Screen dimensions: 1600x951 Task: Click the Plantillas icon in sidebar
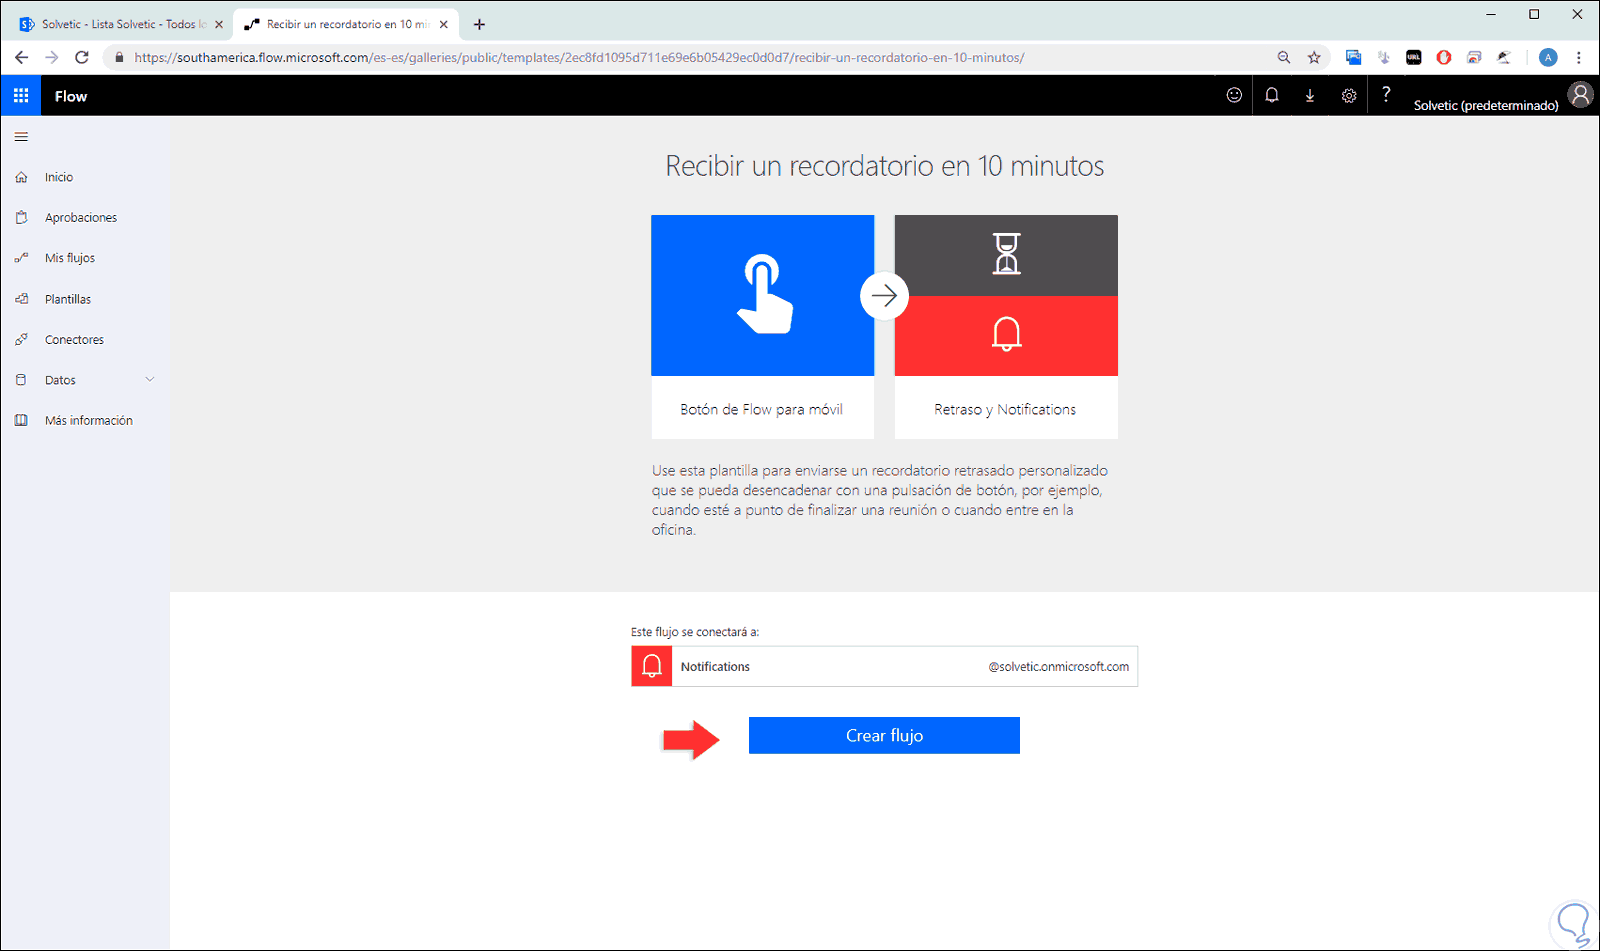point(21,299)
